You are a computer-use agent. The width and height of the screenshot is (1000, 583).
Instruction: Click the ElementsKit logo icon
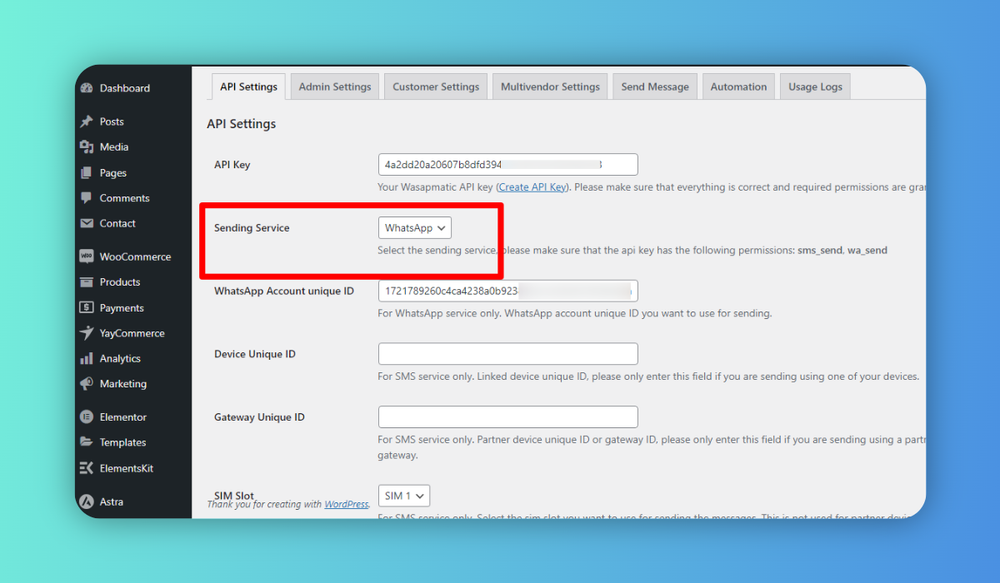[x=87, y=468]
